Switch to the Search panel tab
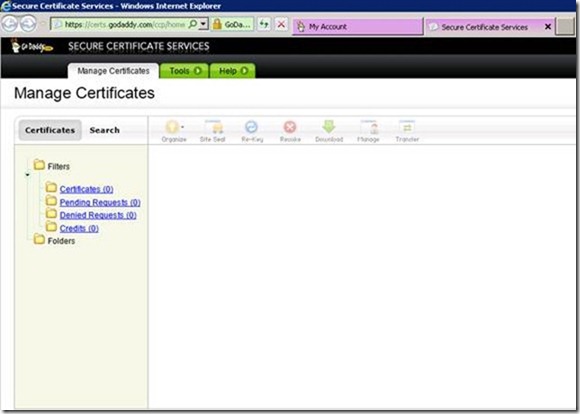This screenshot has height=414, width=580. [105, 130]
